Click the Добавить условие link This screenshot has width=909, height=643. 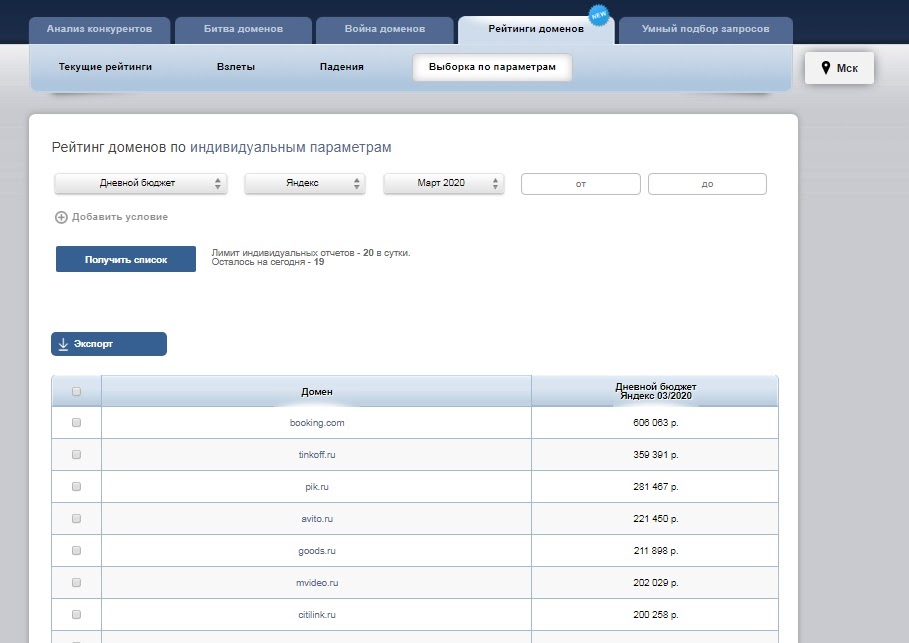[119, 217]
